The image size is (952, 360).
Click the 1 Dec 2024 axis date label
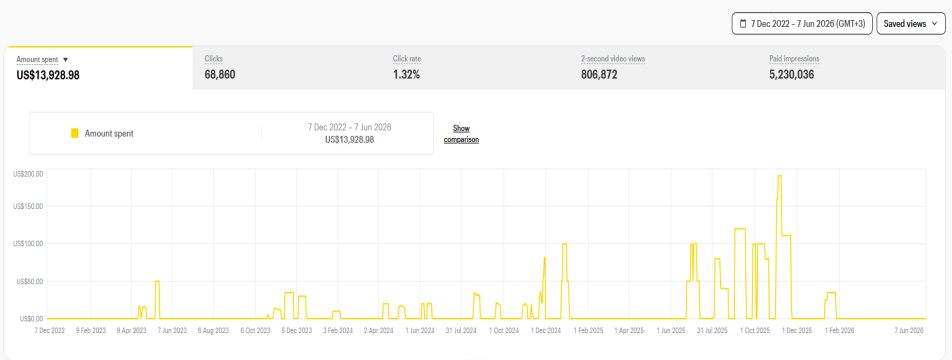tap(546, 331)
